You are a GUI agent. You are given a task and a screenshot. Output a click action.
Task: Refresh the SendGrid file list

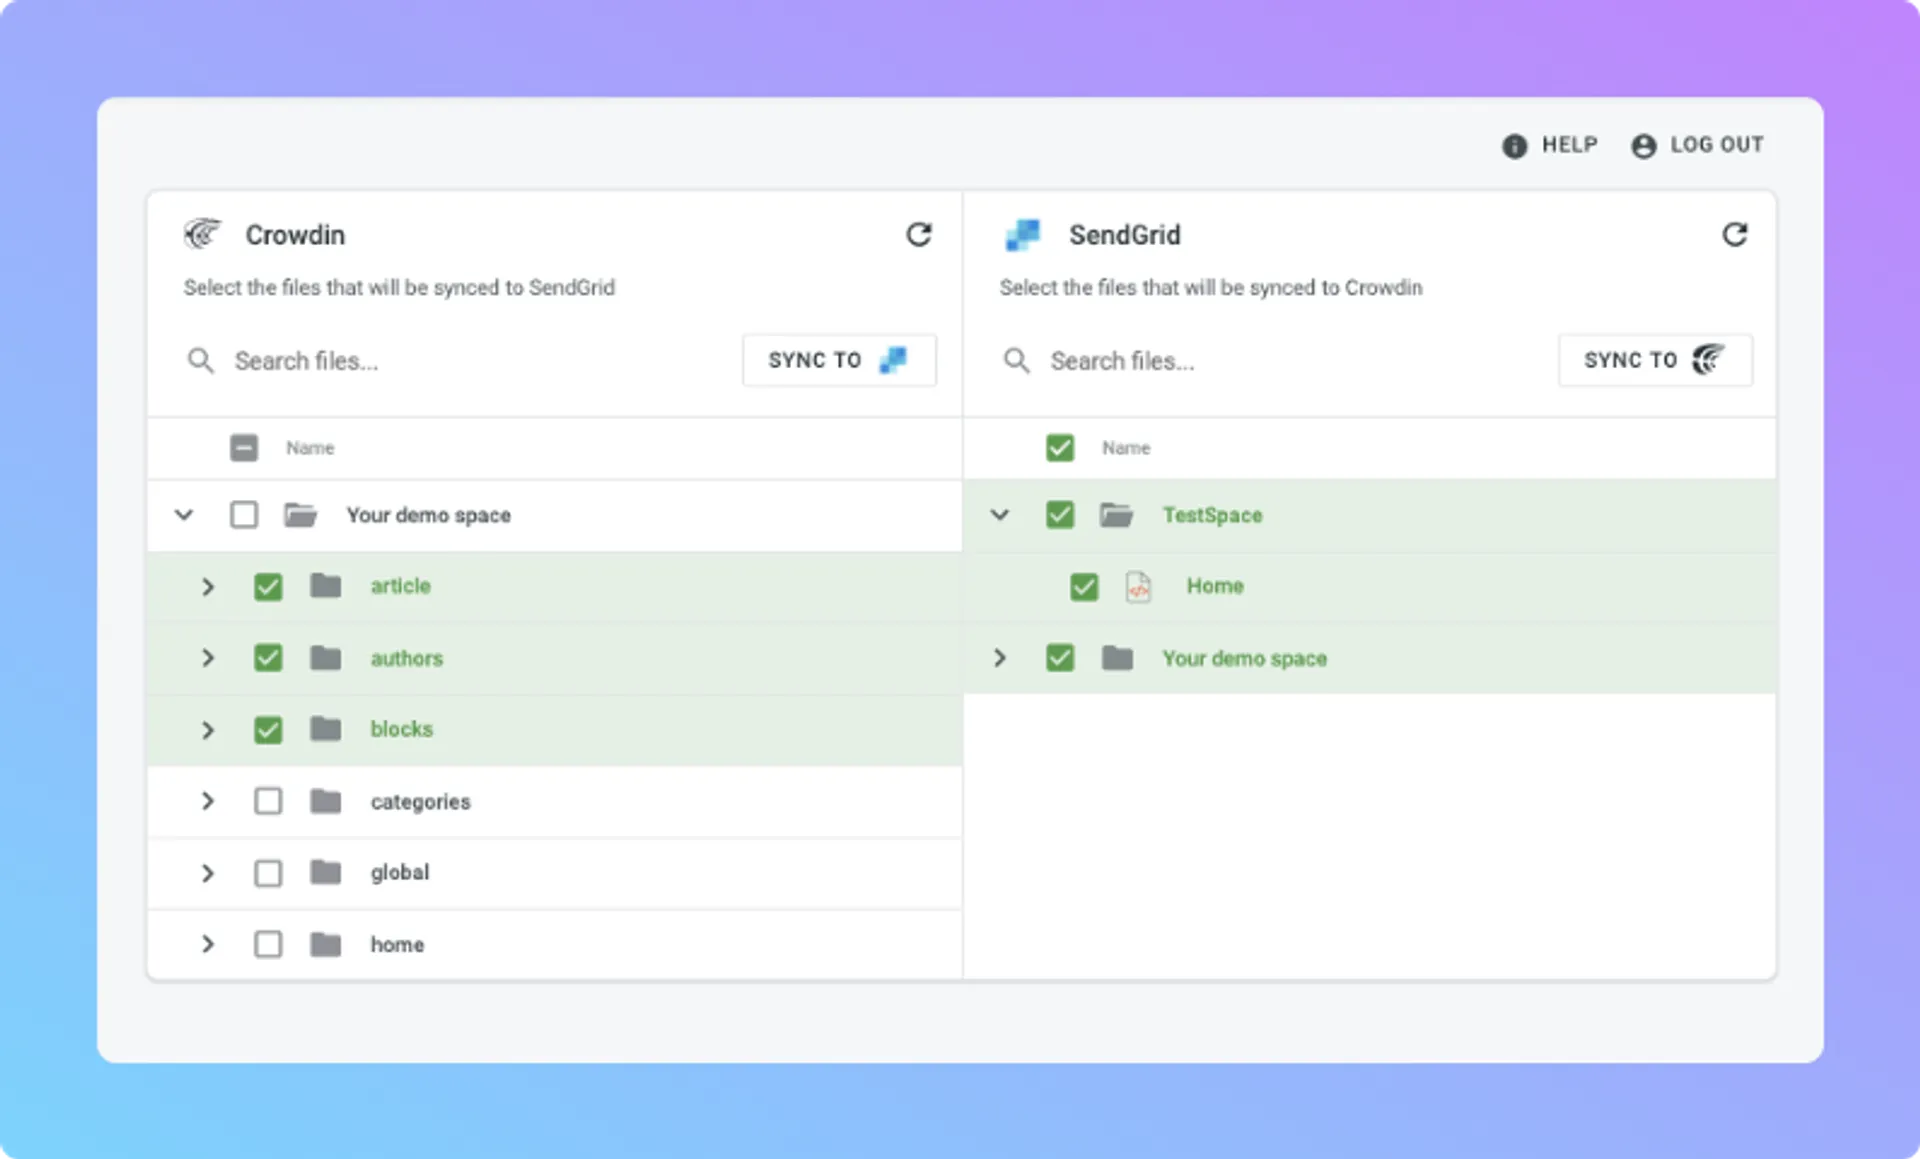click(1735, 234)
